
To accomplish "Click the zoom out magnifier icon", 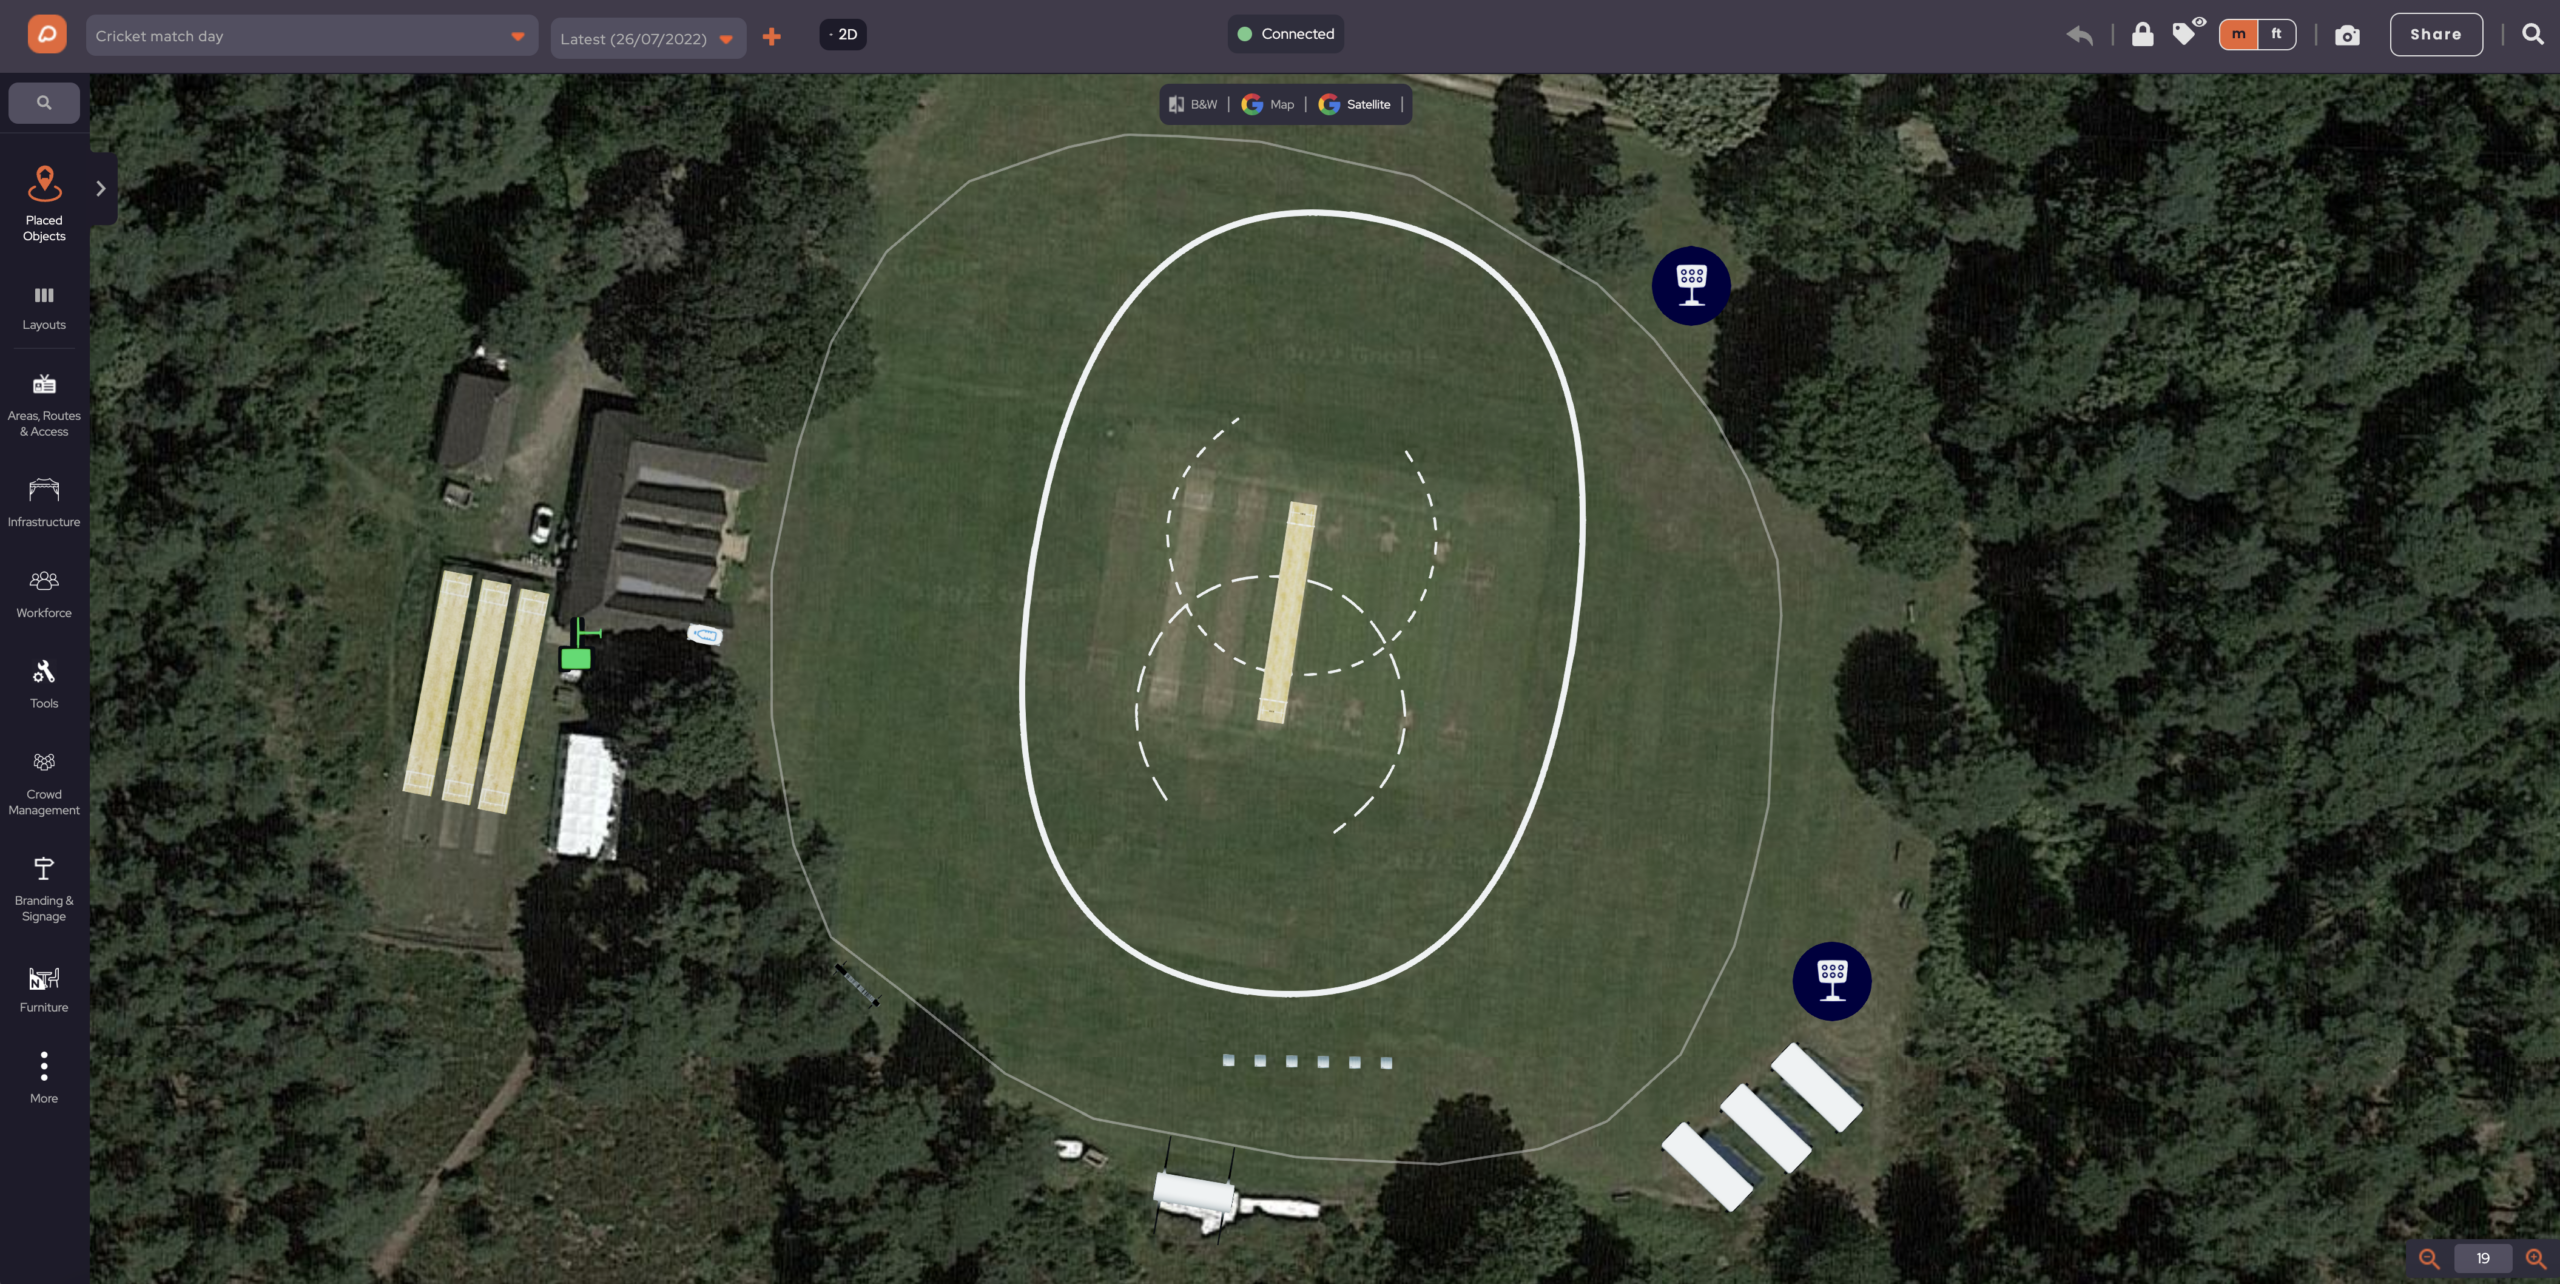I will (2429, 1258).
